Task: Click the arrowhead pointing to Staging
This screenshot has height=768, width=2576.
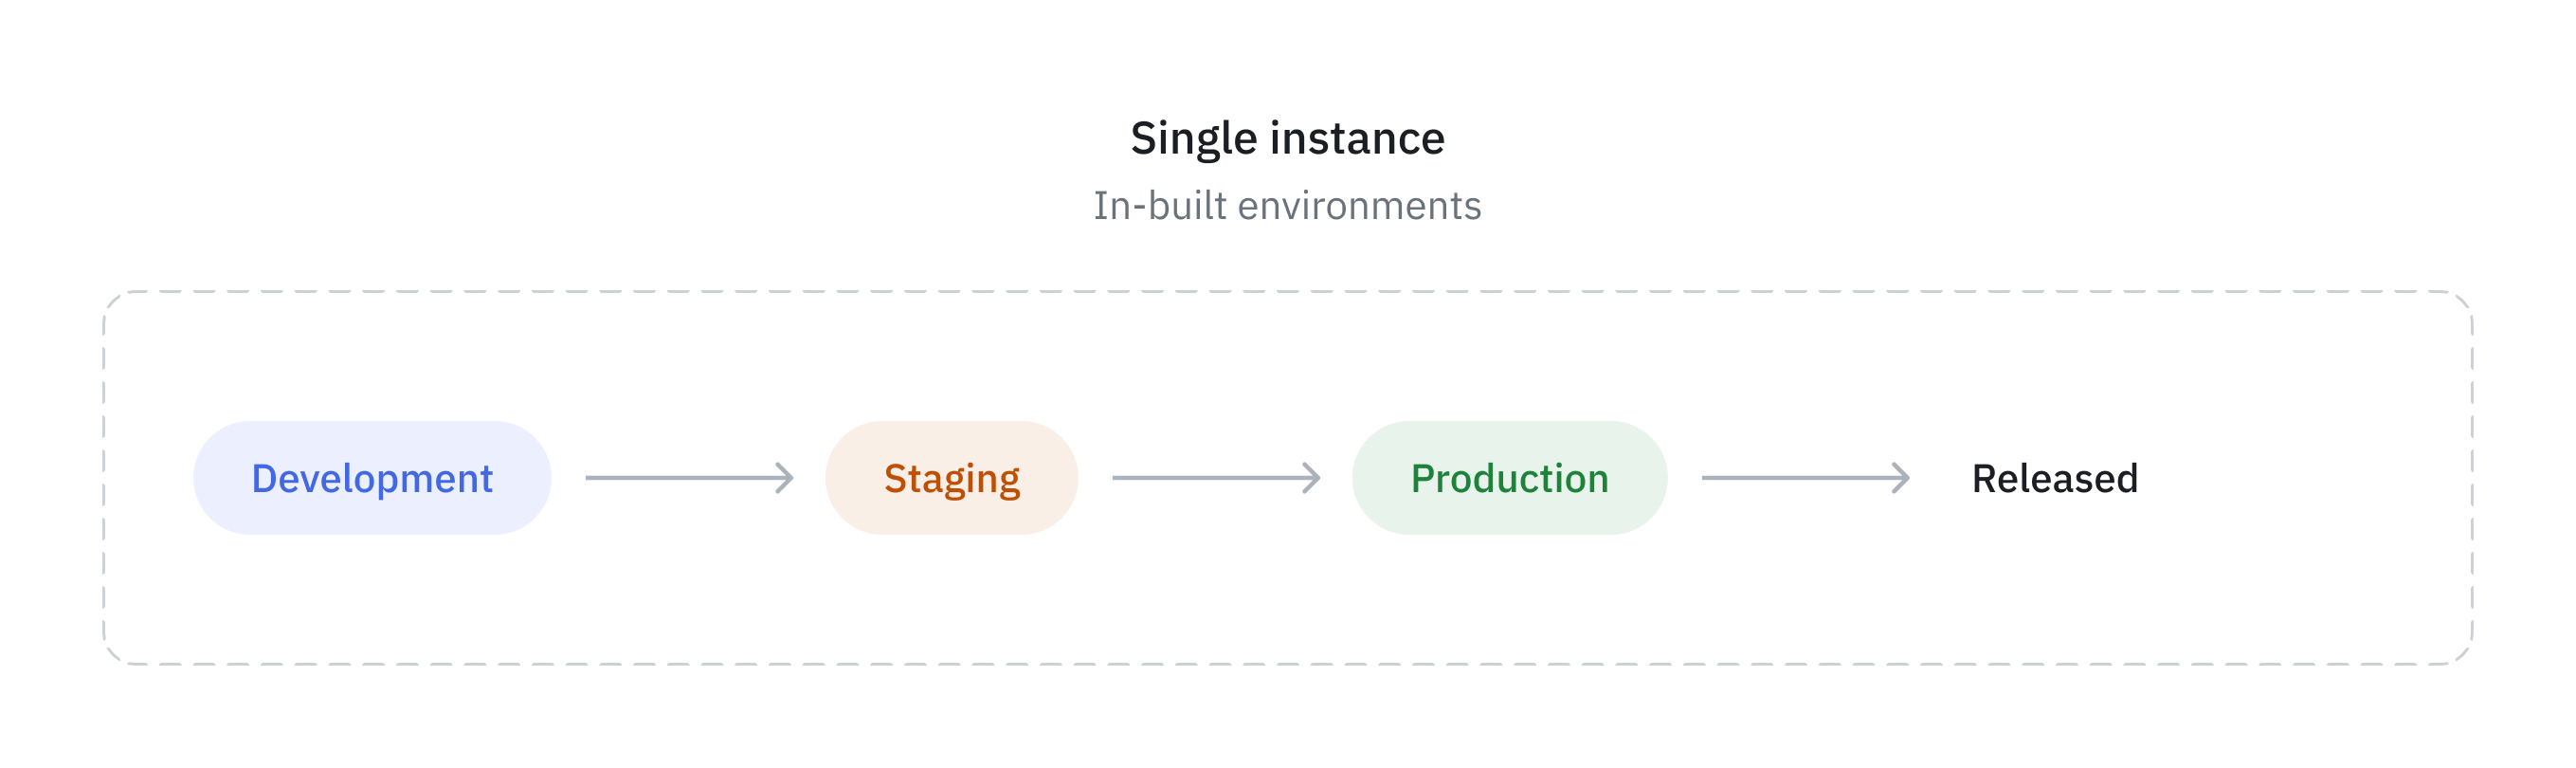Action: 785,478
